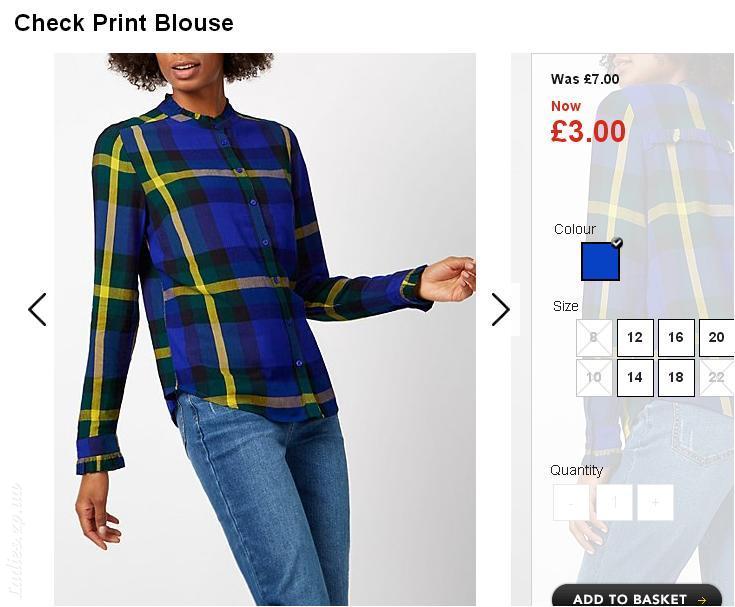Choose size 14
The width and height of the screenshot is (735, 607).
point(635,378)
